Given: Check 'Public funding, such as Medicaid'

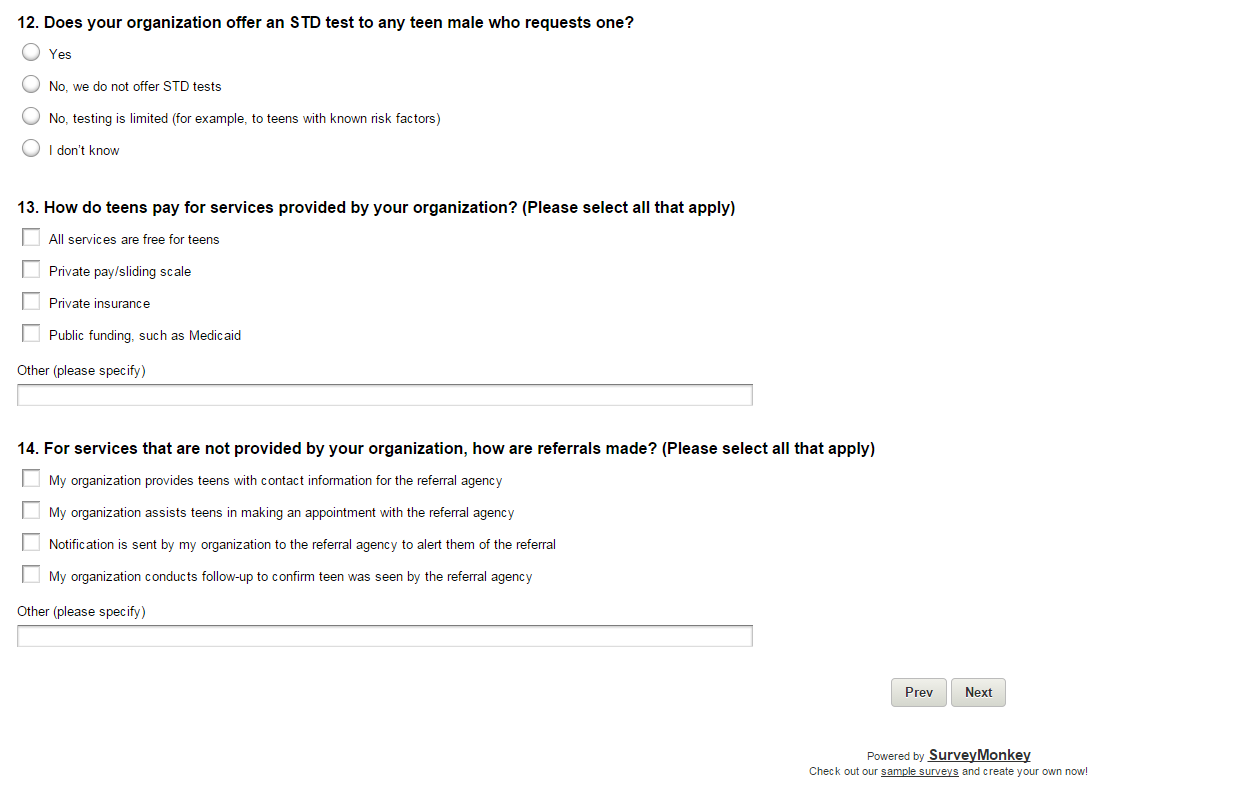Looking at the screenshot, I should point(31,334).
